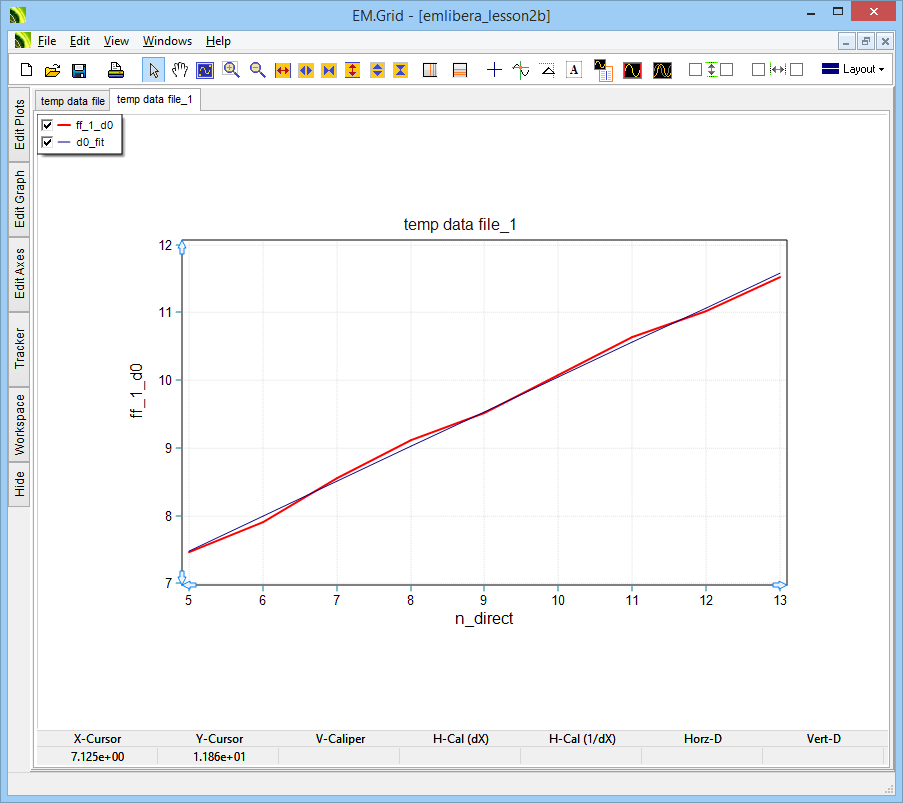Open the Layout dropdown
903x803 pixels.
click(x=852, y=70)
